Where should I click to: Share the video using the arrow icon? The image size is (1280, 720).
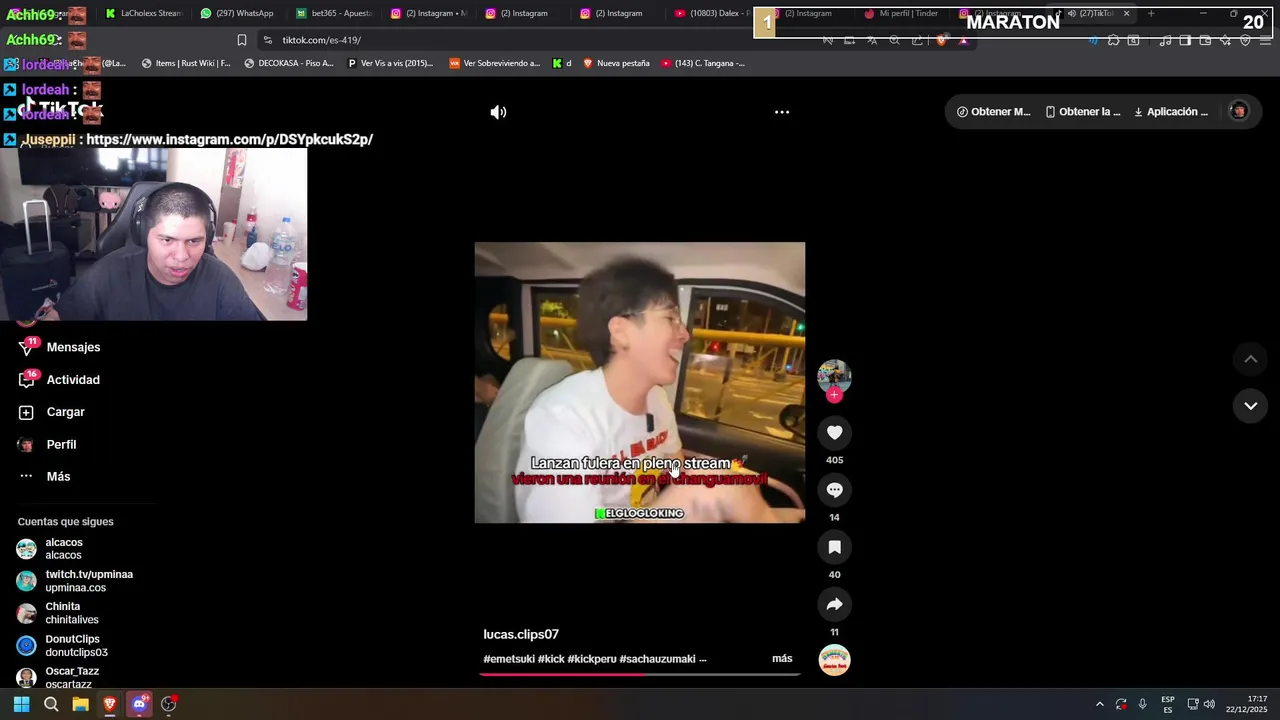(834, 604)
